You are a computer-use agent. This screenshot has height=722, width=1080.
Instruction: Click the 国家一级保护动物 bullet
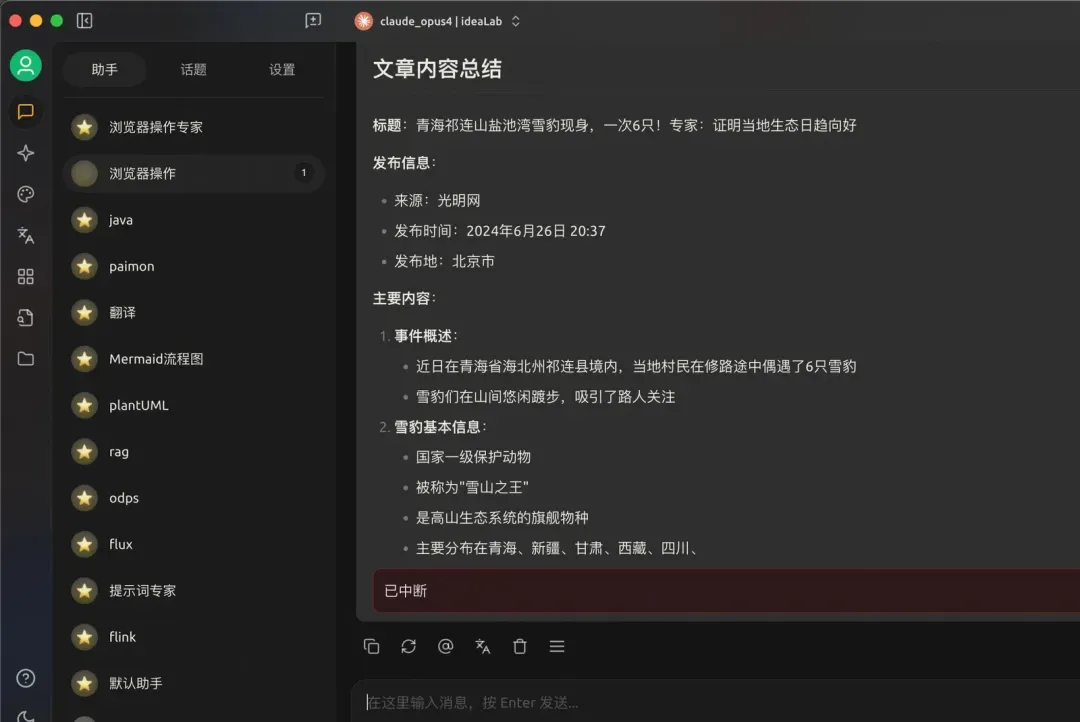[473, 457]
